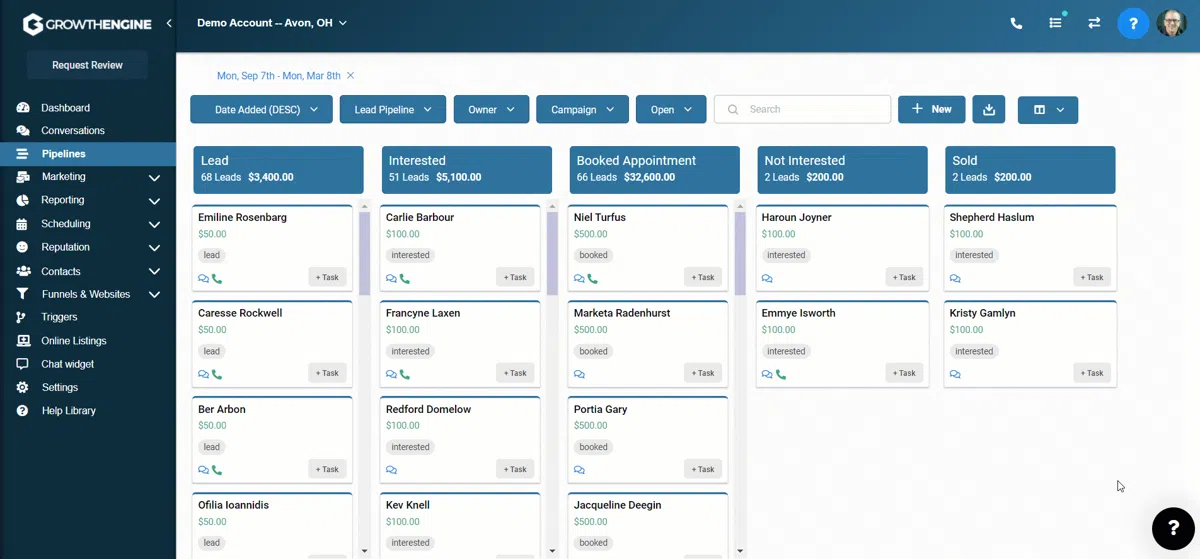Click the export download icon button
This screenshot has width=1200, height=559.
click(989, 110)
